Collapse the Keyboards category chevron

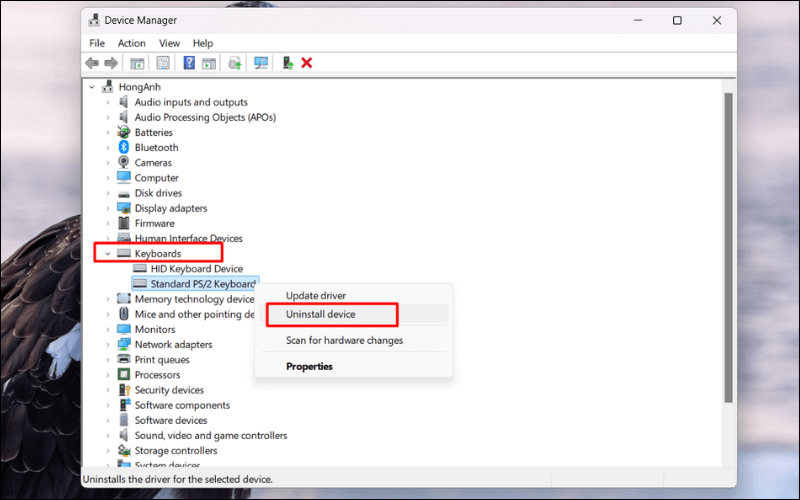(108, 254)
